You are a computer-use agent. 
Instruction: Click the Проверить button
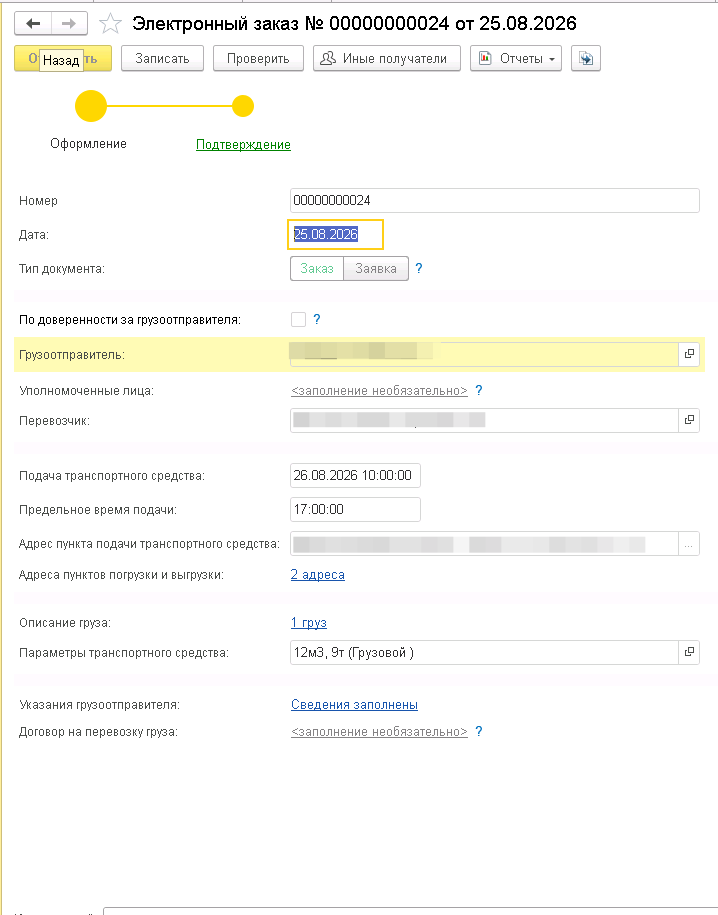pos(258,58)
